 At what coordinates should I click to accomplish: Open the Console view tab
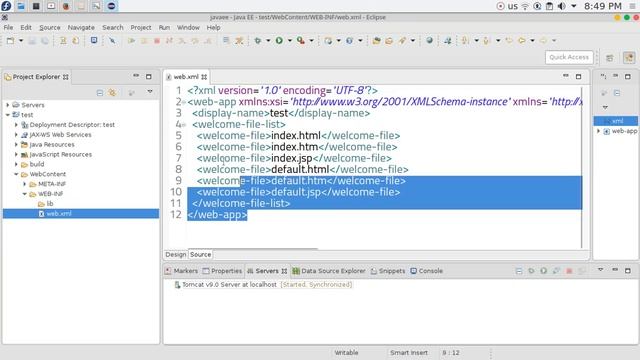tap(427, 271)
